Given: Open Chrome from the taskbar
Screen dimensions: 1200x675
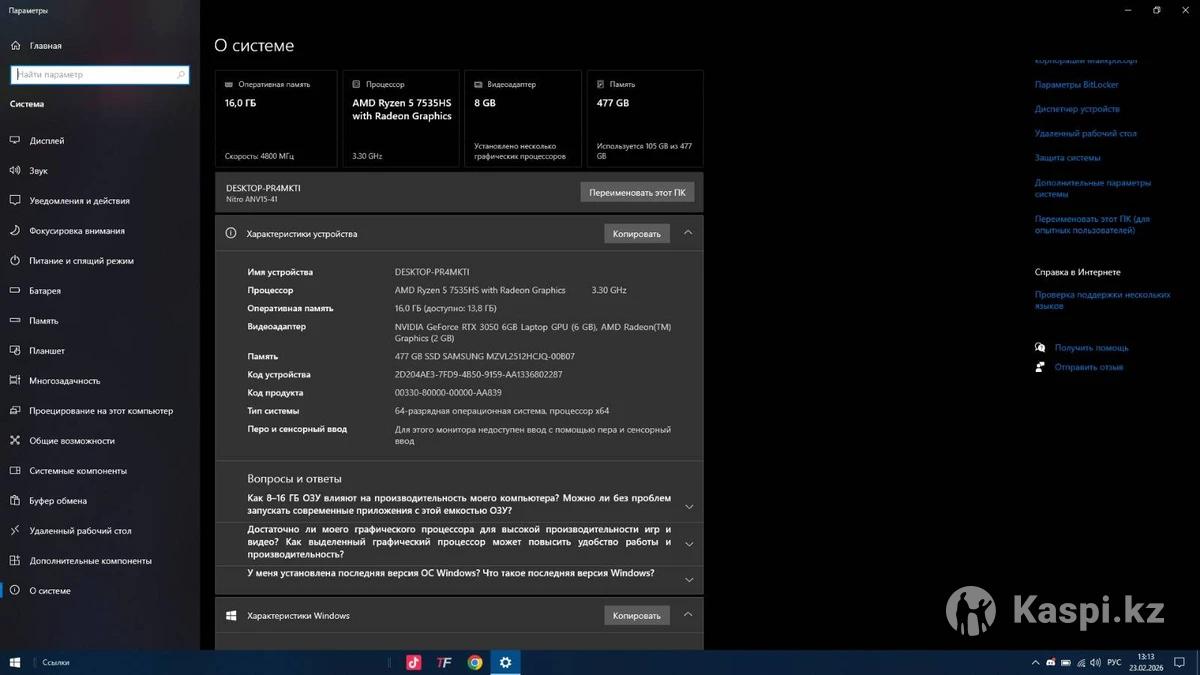Looking at the screenshot, I should point(475,662).
